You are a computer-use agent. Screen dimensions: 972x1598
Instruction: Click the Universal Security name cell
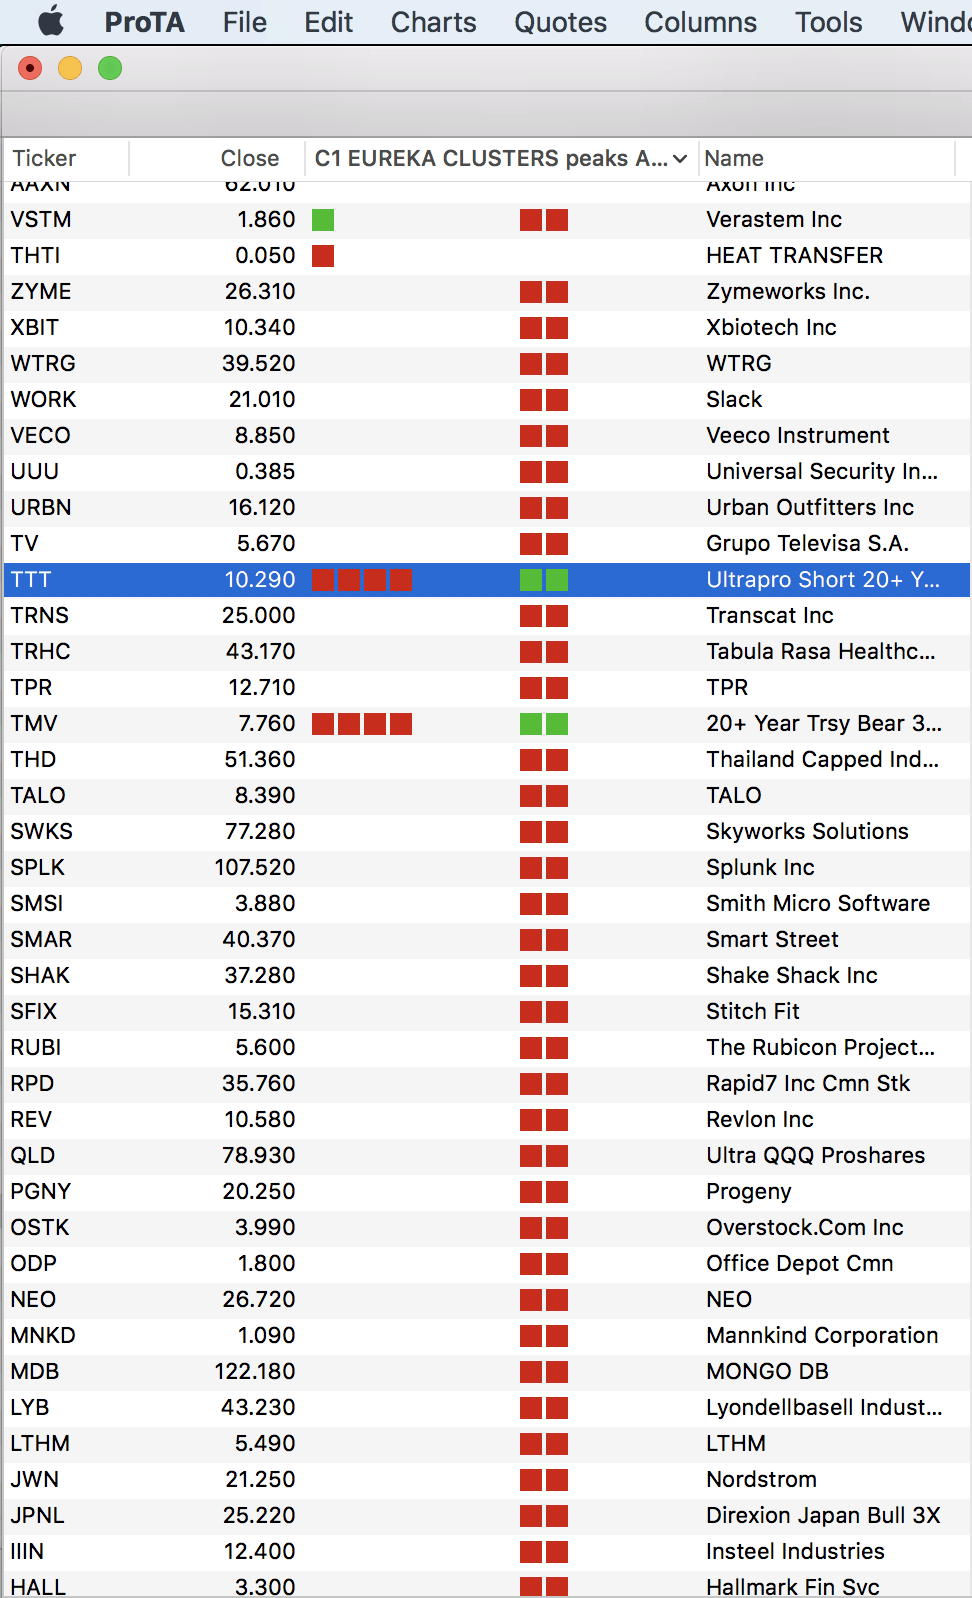822,472
